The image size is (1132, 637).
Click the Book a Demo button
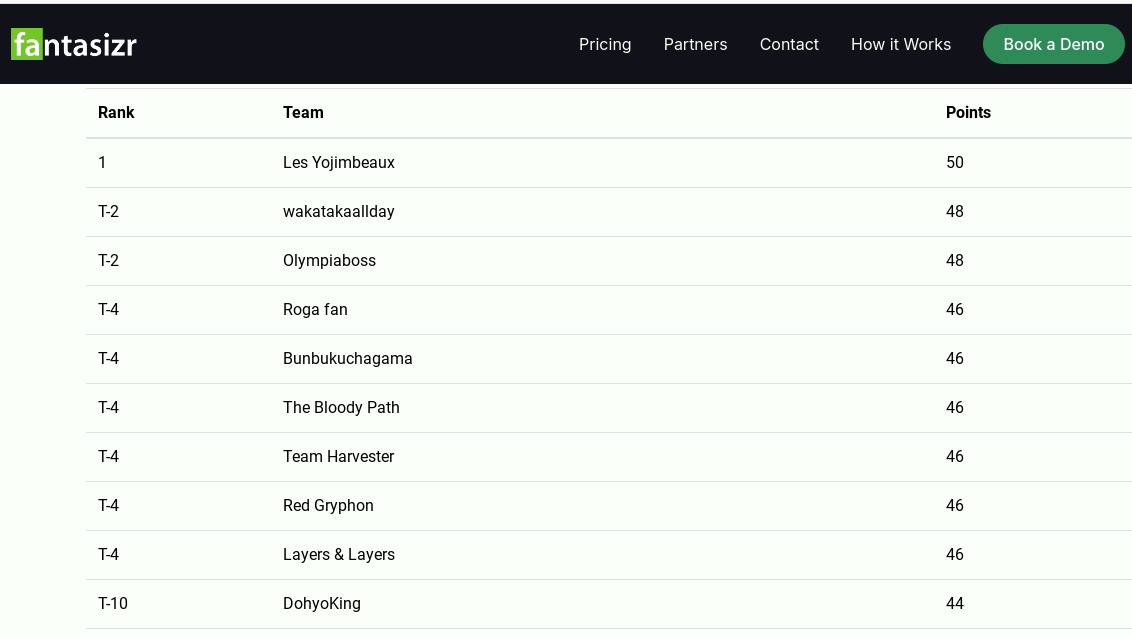[1053, 44]
